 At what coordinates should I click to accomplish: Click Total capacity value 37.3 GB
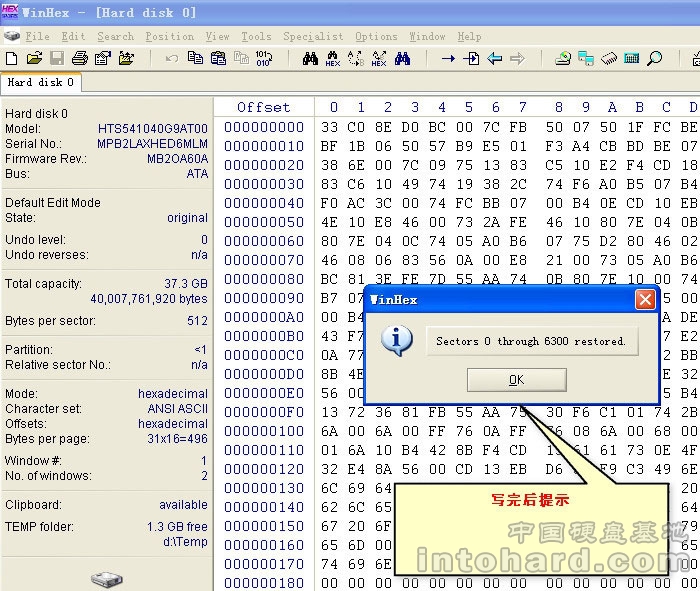coord(186,284)
